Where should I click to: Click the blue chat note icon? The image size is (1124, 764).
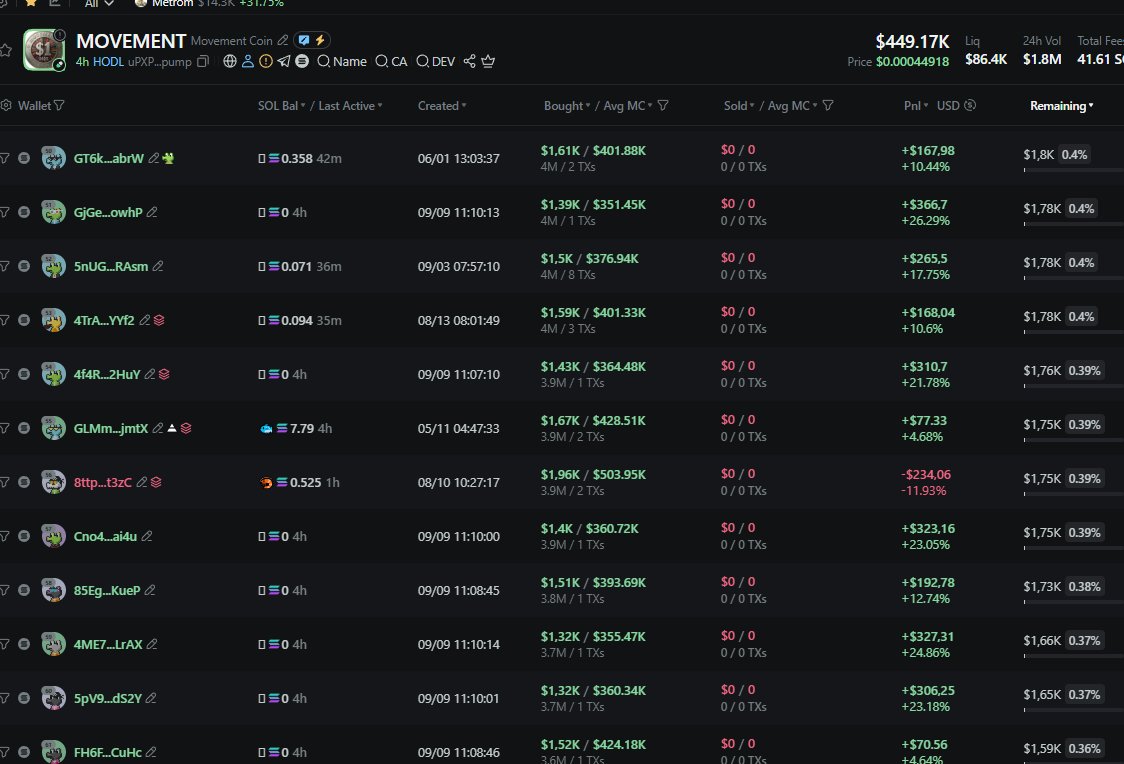click(x=304, y=40)
